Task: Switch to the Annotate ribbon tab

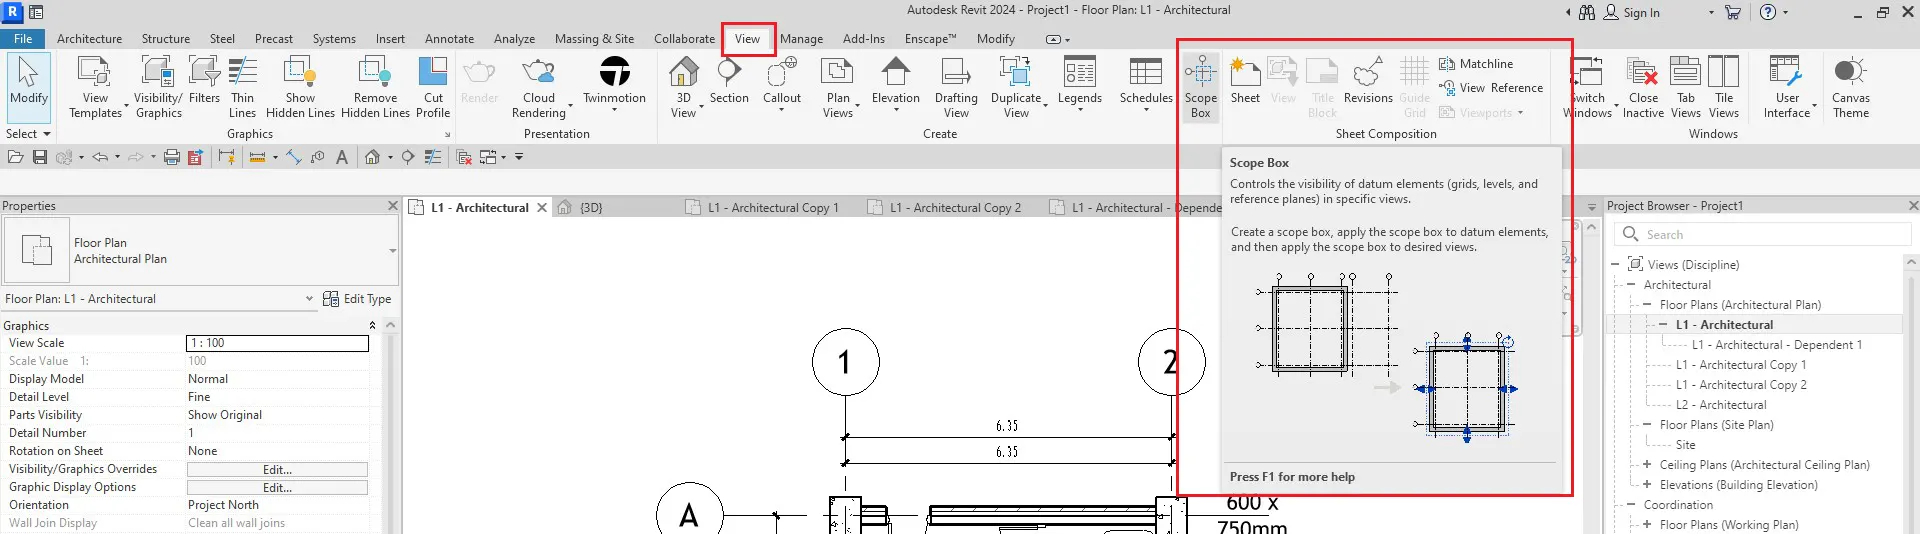Action: (449, 39)
